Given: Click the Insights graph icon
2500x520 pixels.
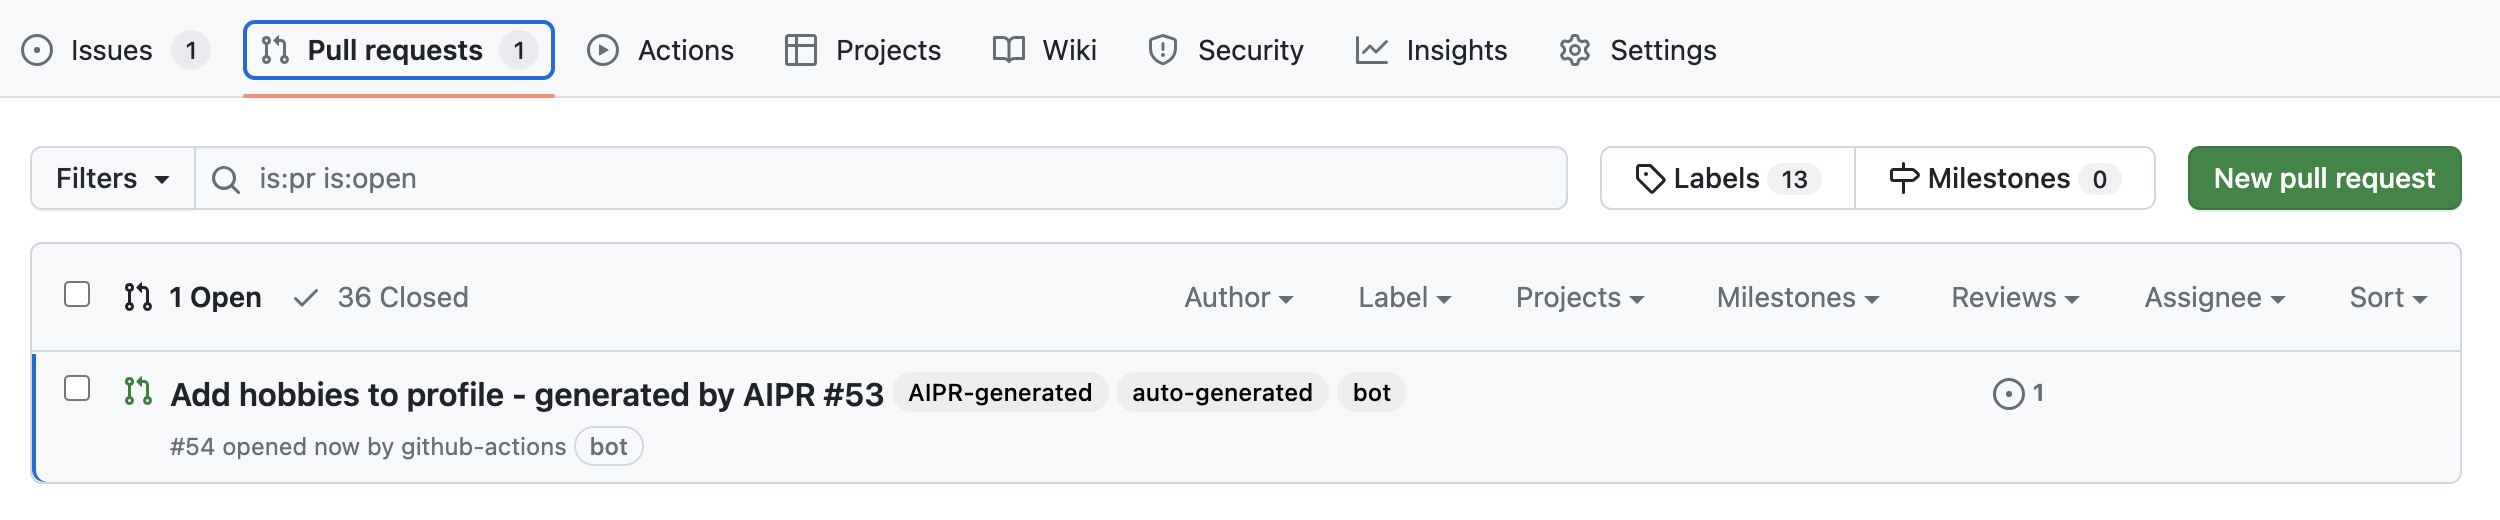Looking at the screenshot, I should [1371, 50].
